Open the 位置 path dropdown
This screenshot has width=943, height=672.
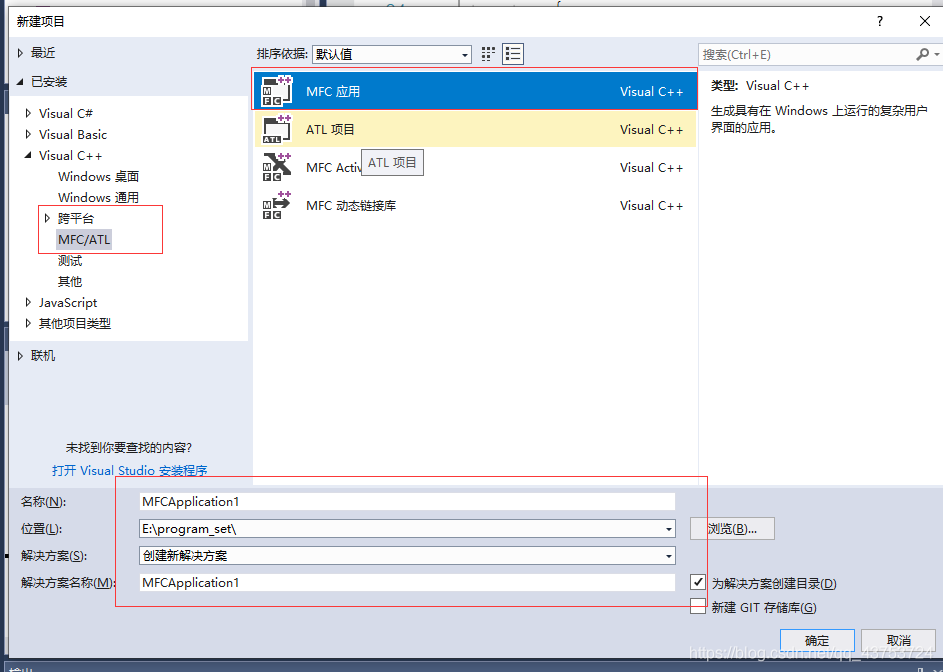[x=667, y=528]
